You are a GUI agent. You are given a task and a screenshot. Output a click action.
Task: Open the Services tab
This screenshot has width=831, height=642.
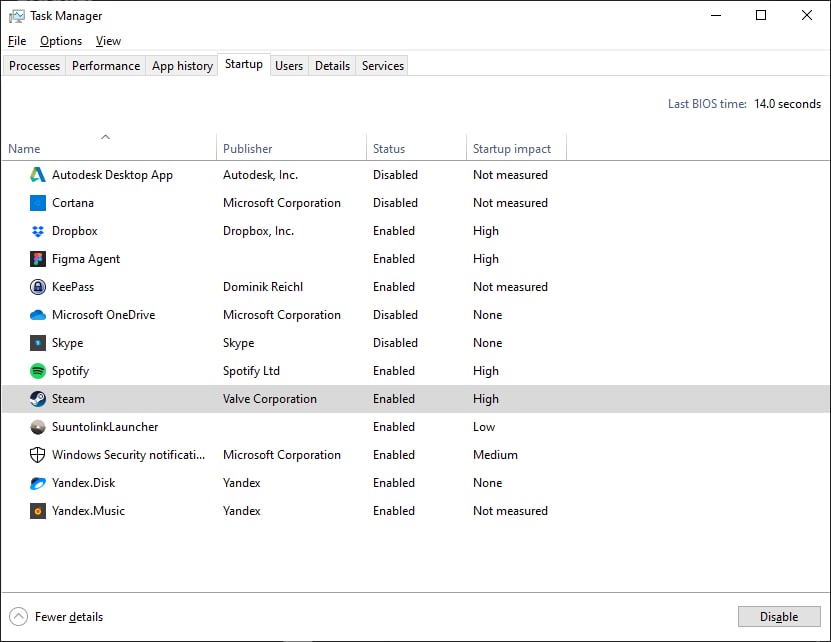click(x=383, y=66)
